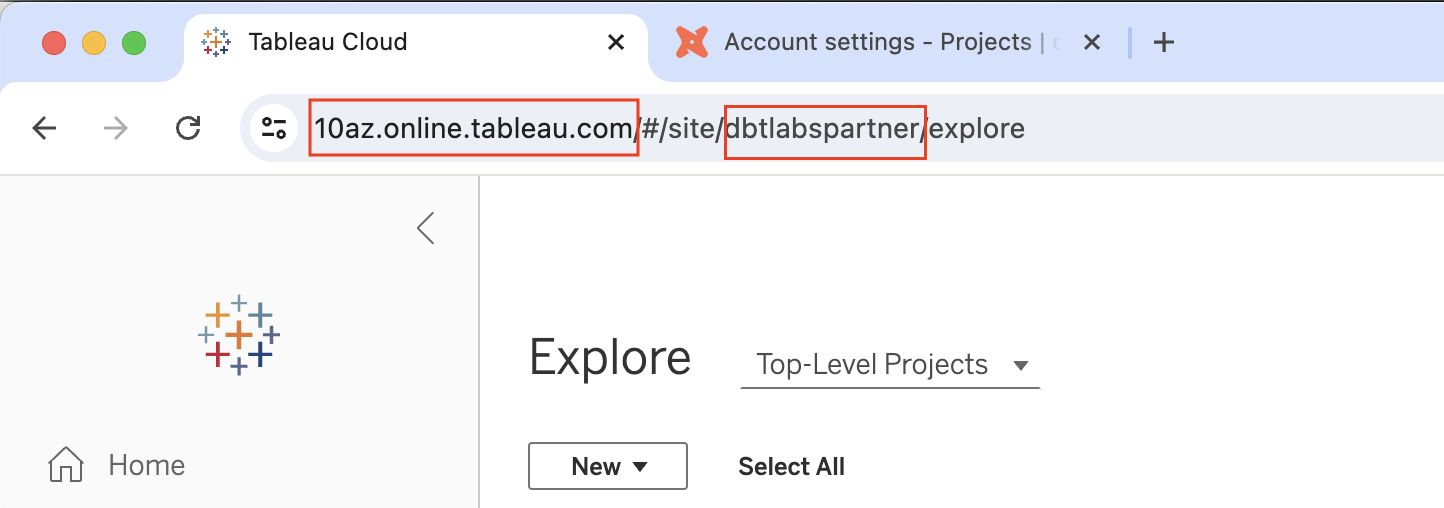The image size is (1444, 508).
Task: Close the Account settings tab
Action: 1092,42
